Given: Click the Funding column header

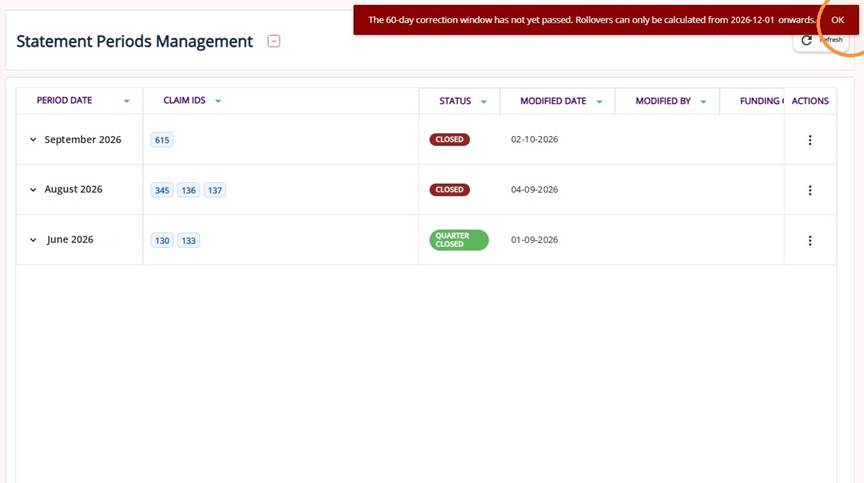Looking at the screenshot, I should pos(760,101).
